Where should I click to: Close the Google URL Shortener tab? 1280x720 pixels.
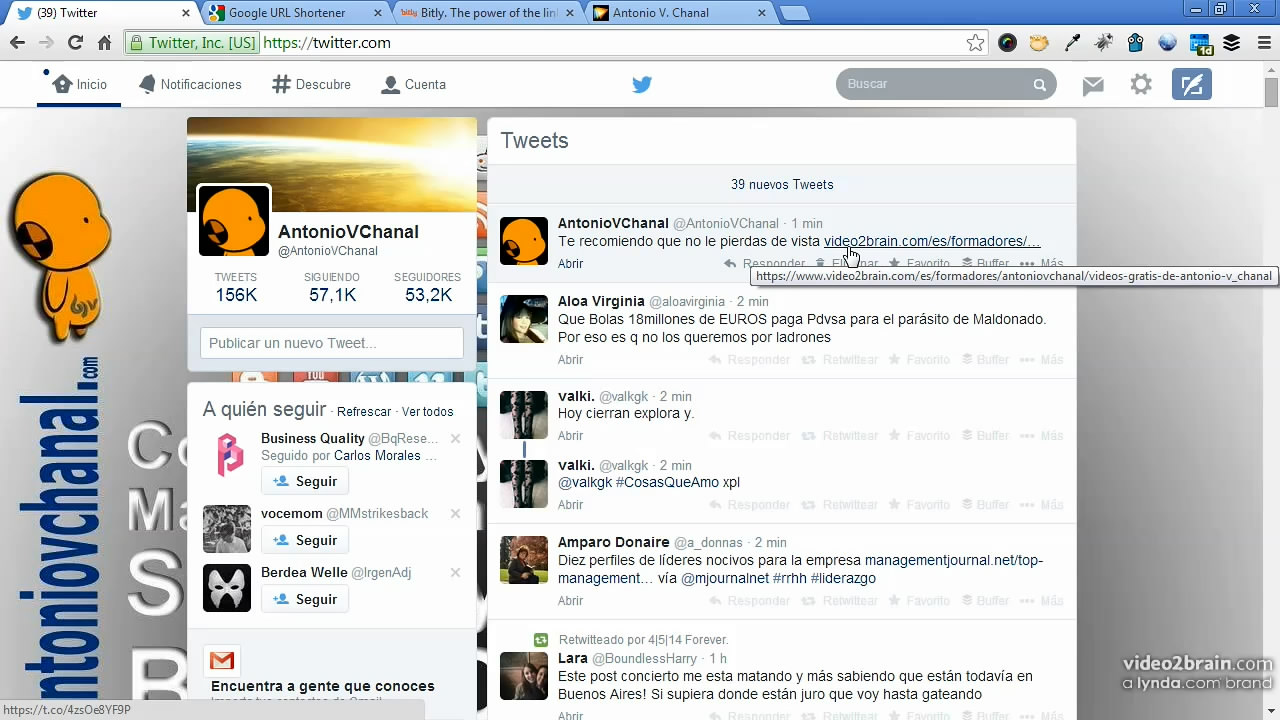376,13
